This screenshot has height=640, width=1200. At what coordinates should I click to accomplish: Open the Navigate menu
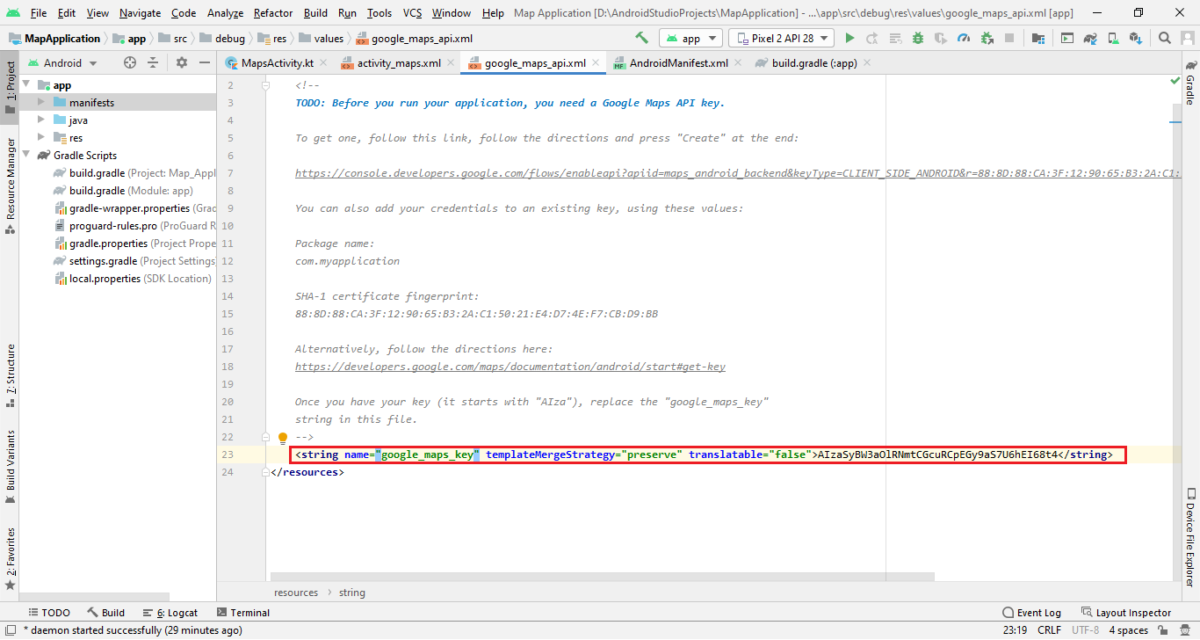[x=139, y=13]
